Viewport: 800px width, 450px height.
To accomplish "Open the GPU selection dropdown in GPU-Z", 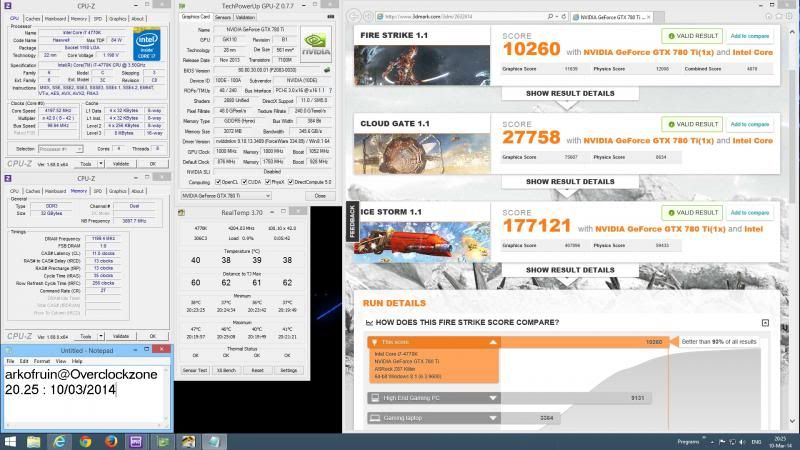I will (226, 196).
